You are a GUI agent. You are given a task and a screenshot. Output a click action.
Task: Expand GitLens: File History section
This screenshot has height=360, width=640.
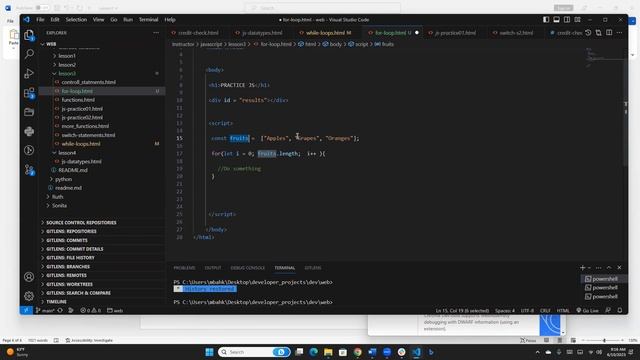70,258
